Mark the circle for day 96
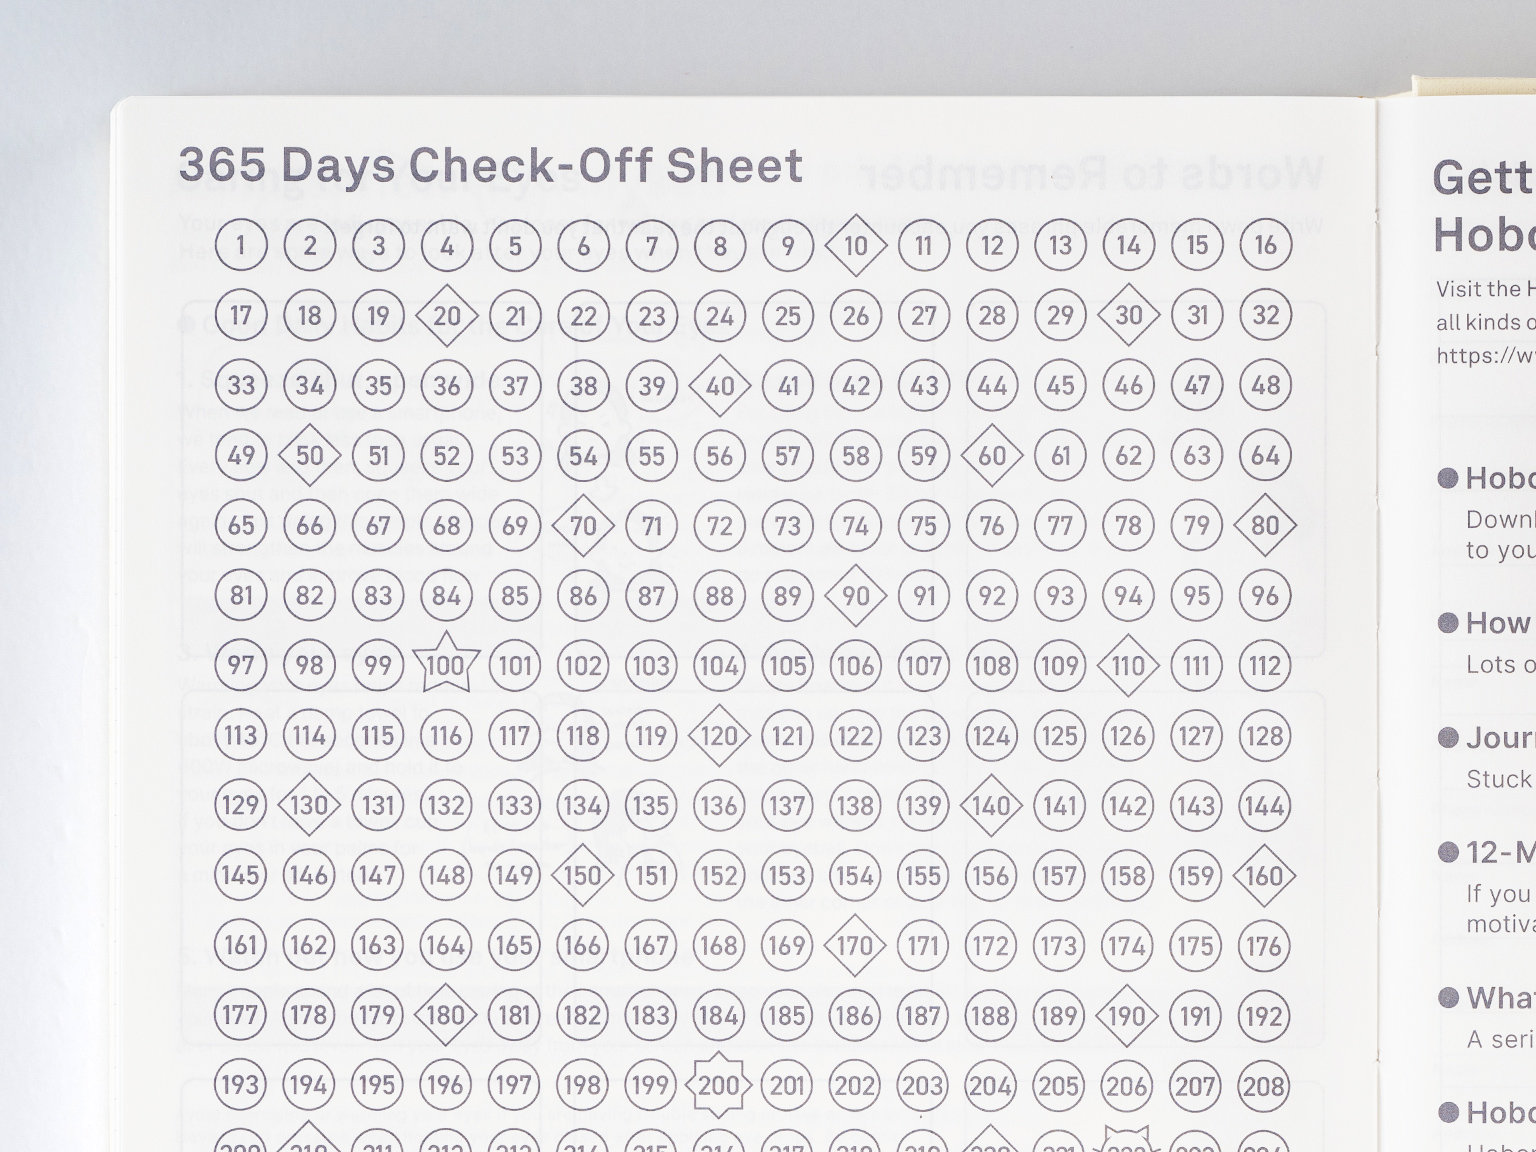Image resolution: width=1536 pixels, height=1152 pixels. [1265, 596]
